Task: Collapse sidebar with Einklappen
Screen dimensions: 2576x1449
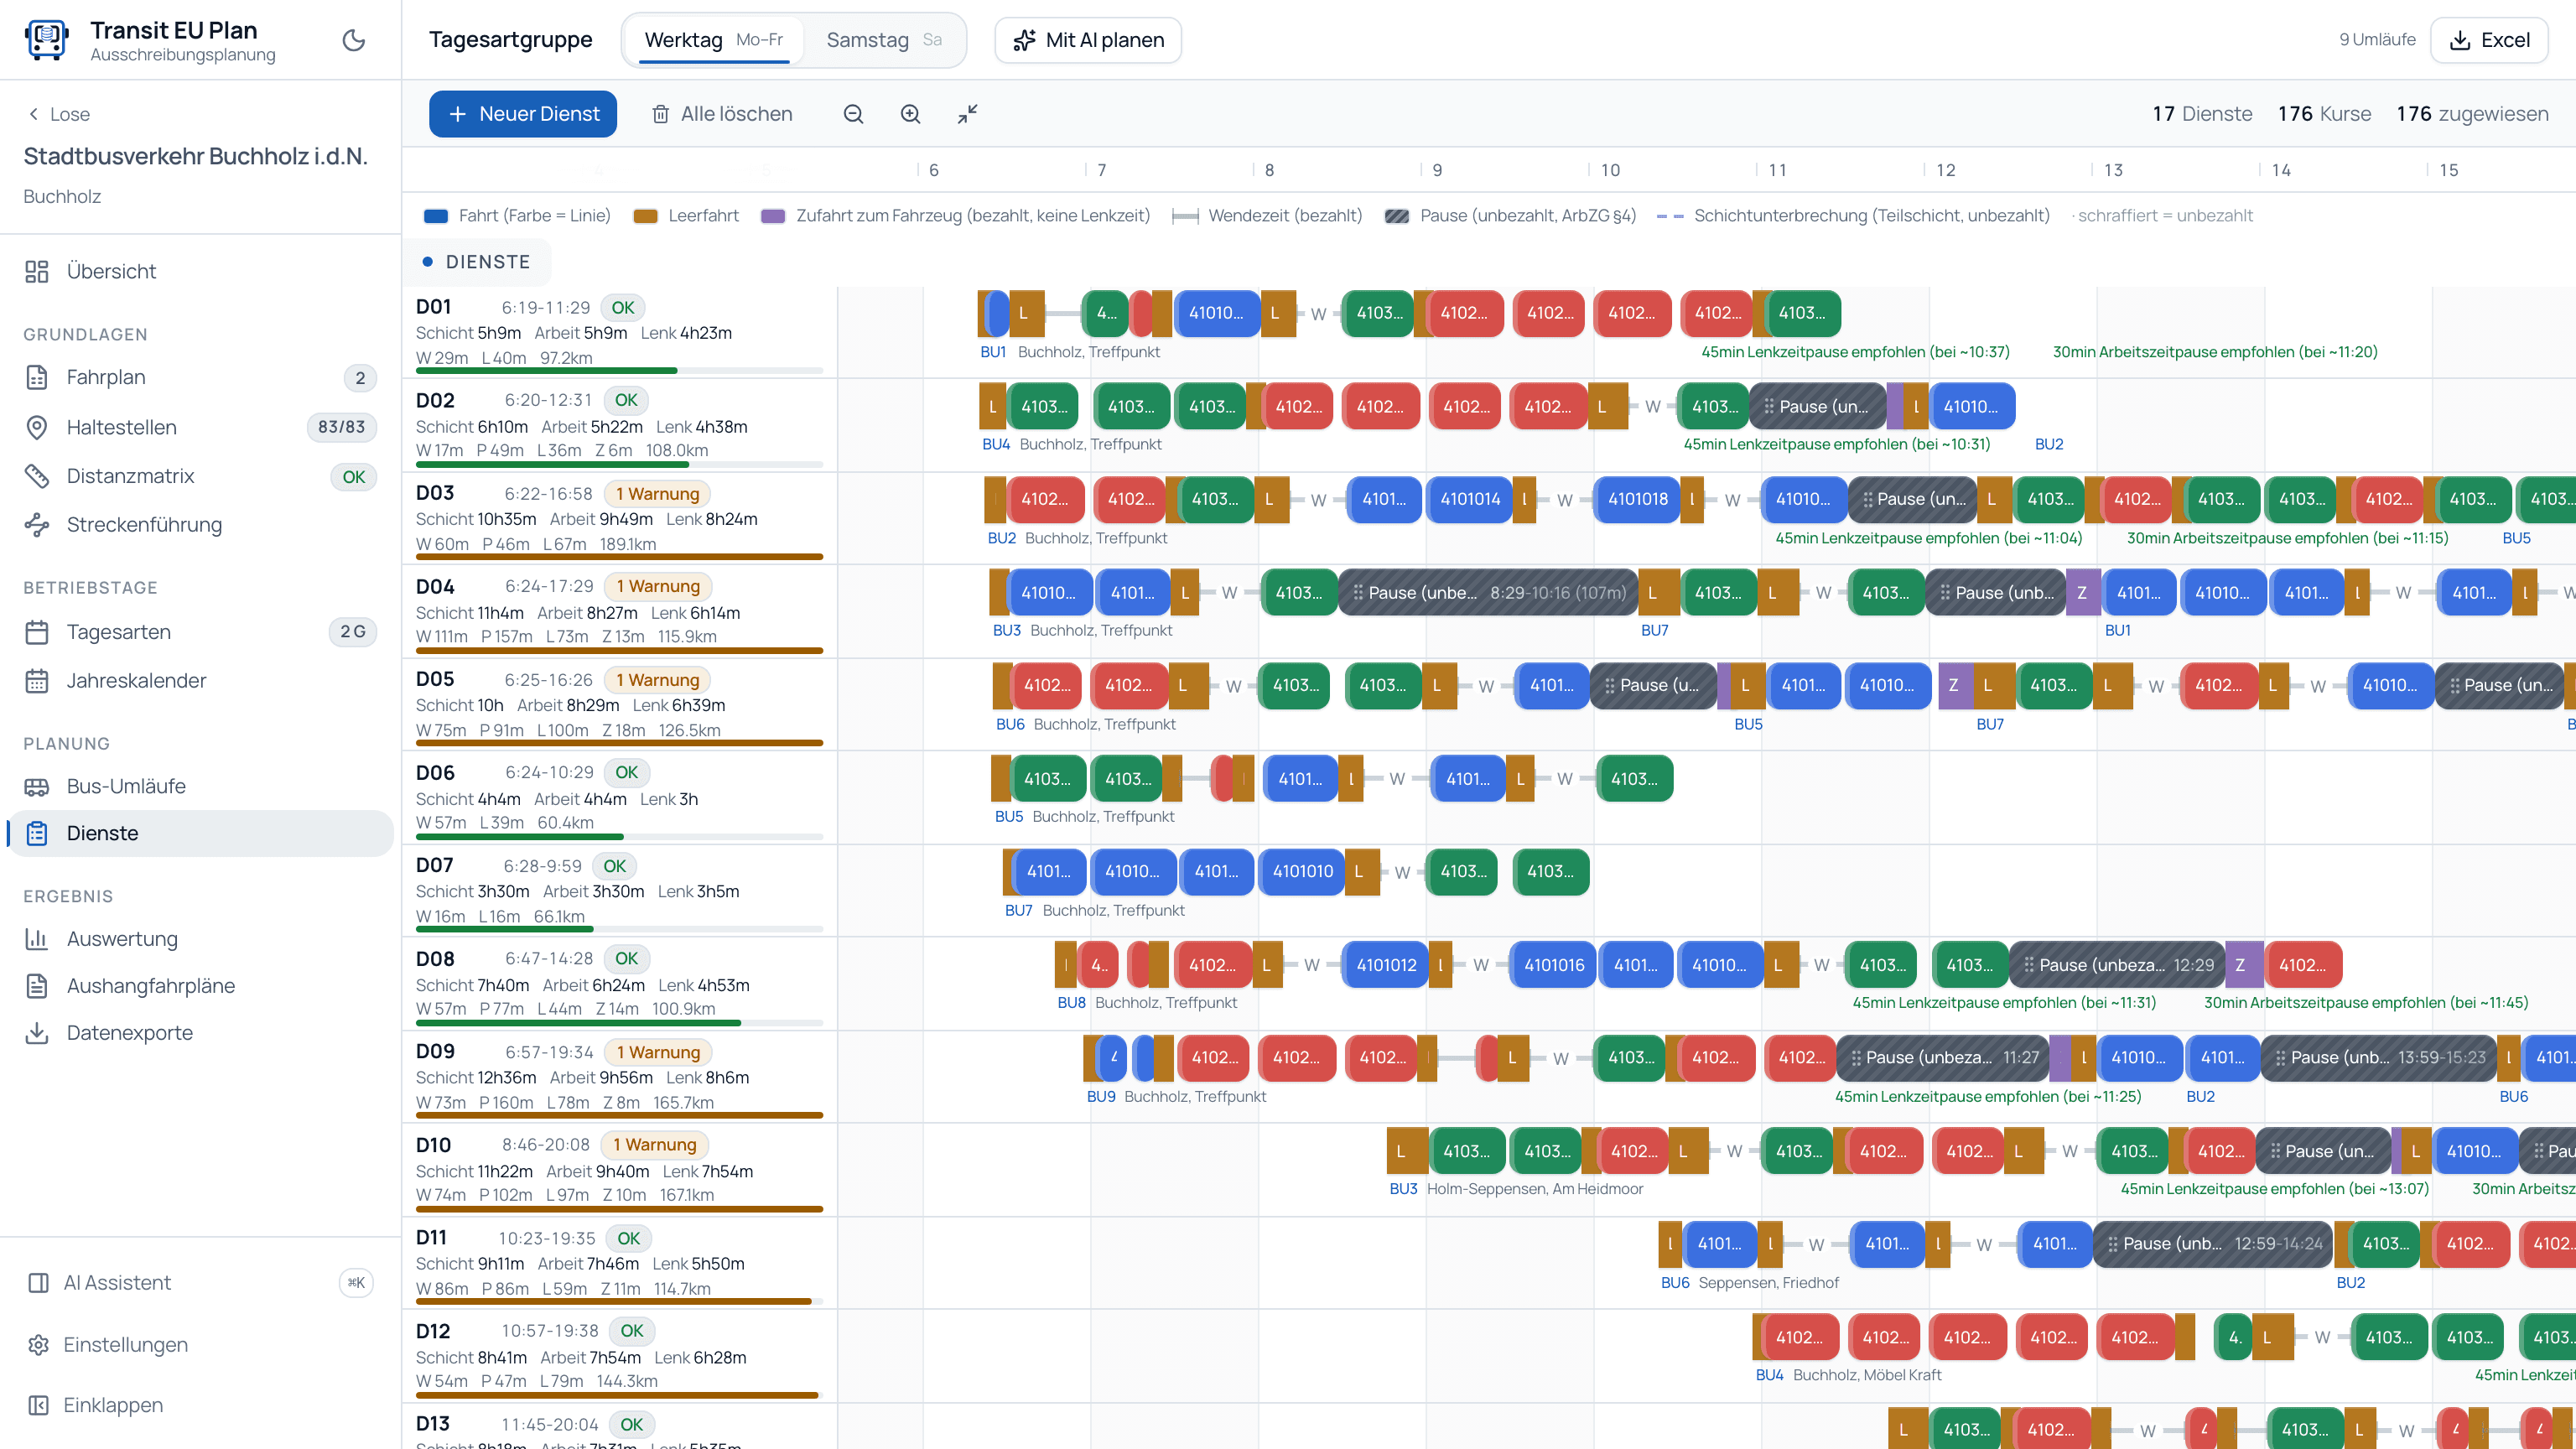Action: click(200, 1405)
